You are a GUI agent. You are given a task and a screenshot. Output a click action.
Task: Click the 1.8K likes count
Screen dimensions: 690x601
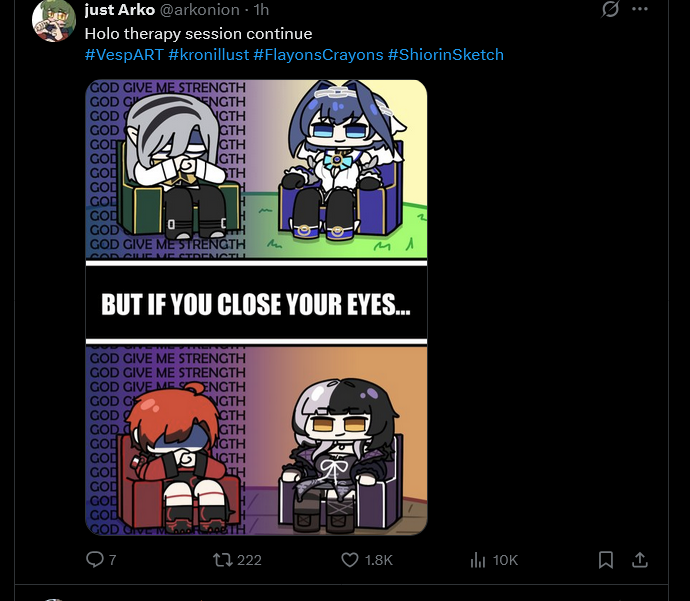(378, 560)
